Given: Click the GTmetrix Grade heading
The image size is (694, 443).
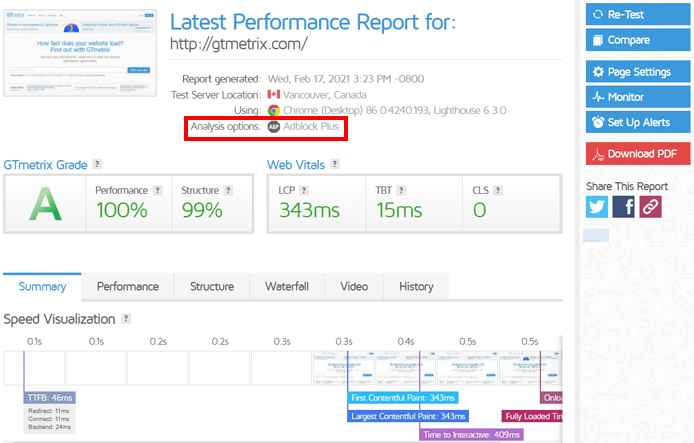Looking at the screenshot, I should pyautogui.click(x=45, y=165).
